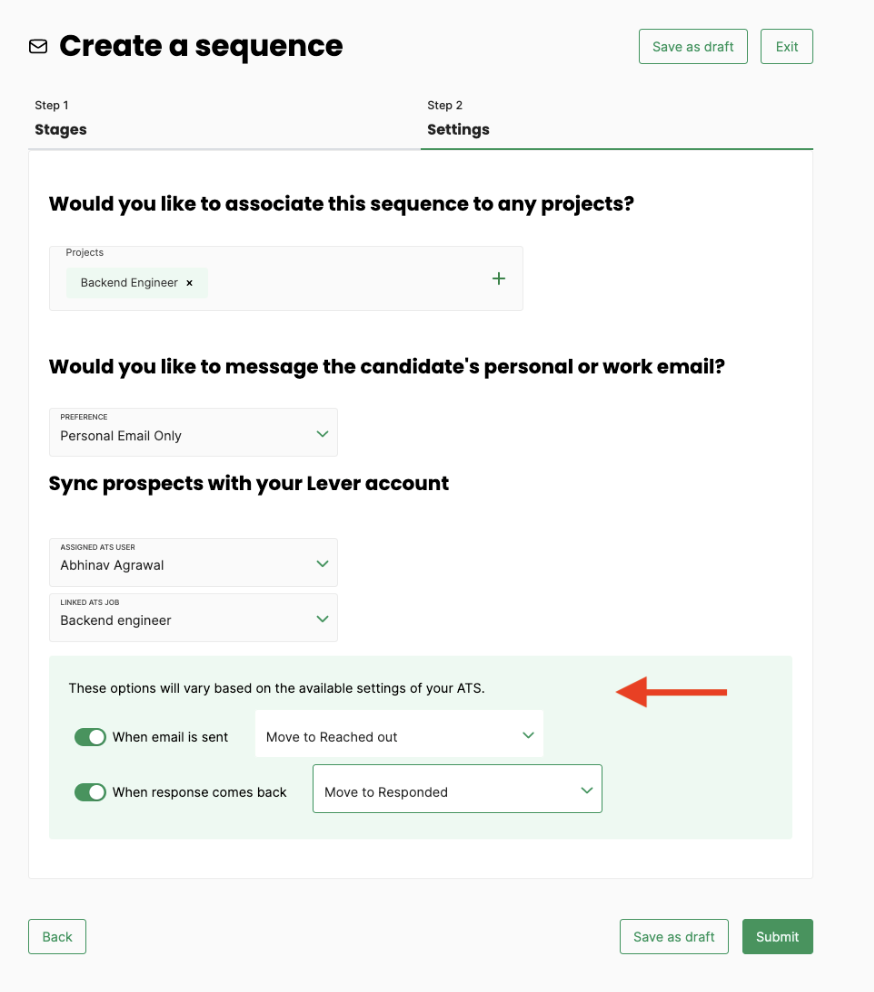Screen dimensions: 874x992
Task: Remove the Backend Engineer project tag
Action: 189,283
